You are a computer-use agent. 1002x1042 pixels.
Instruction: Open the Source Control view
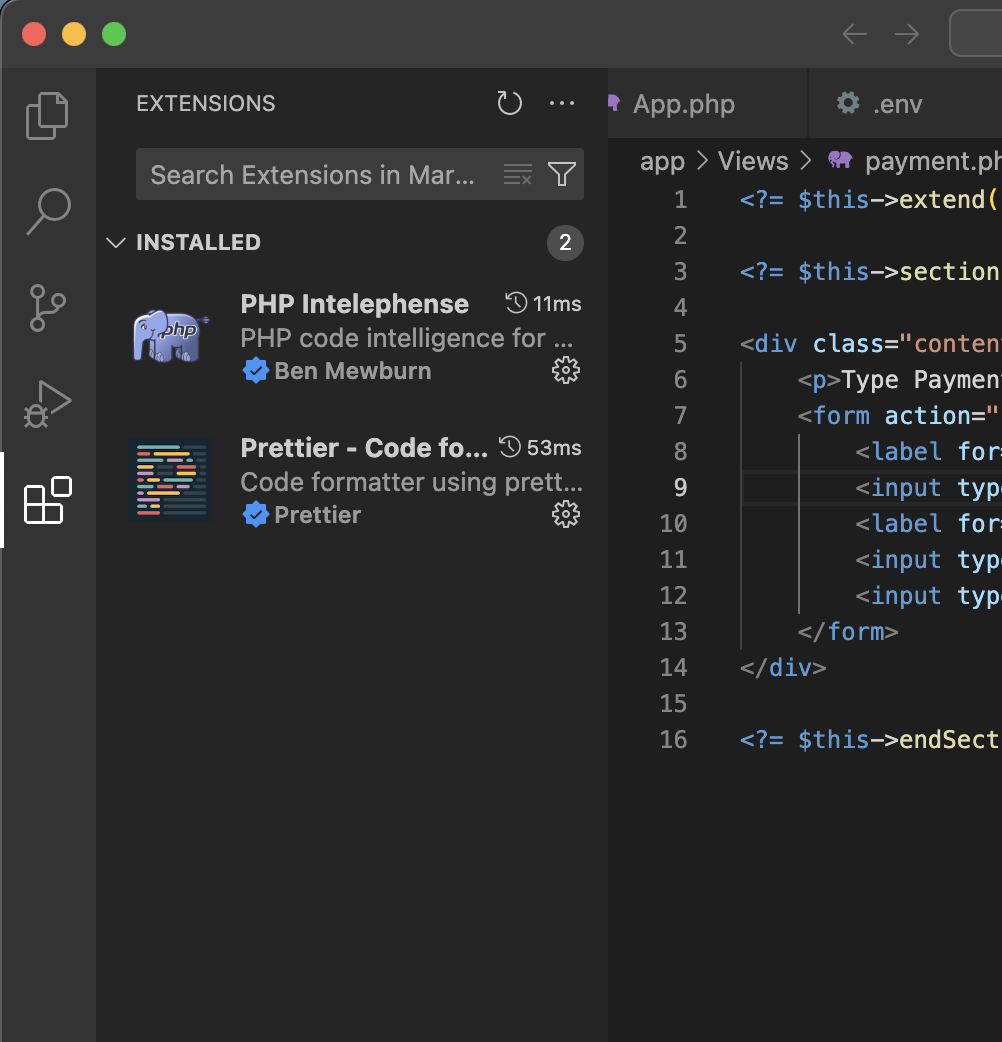coord(48,308)
